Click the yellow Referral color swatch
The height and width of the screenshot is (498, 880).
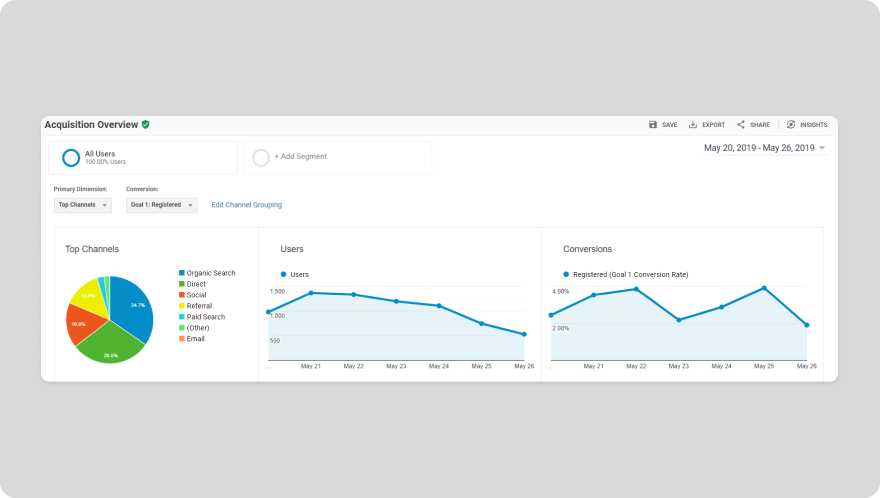click(x=182, y=306)
